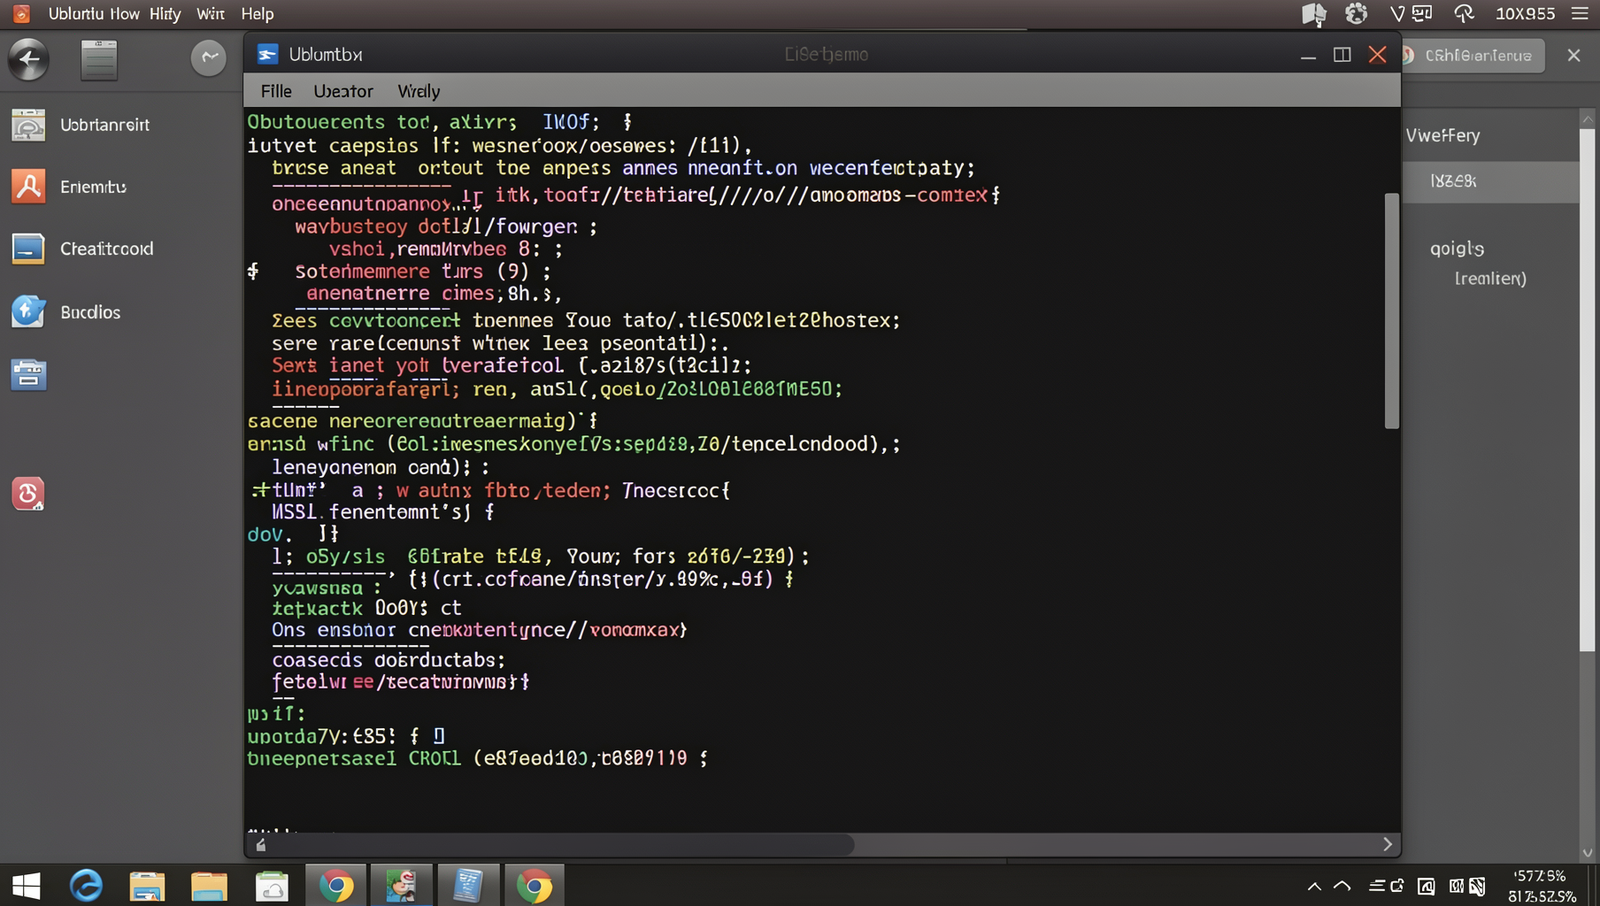Open Chrome icon next to cloud bag icon
Image resolution: width=1600 pixels, height=906 pixels.
[336, 886]
